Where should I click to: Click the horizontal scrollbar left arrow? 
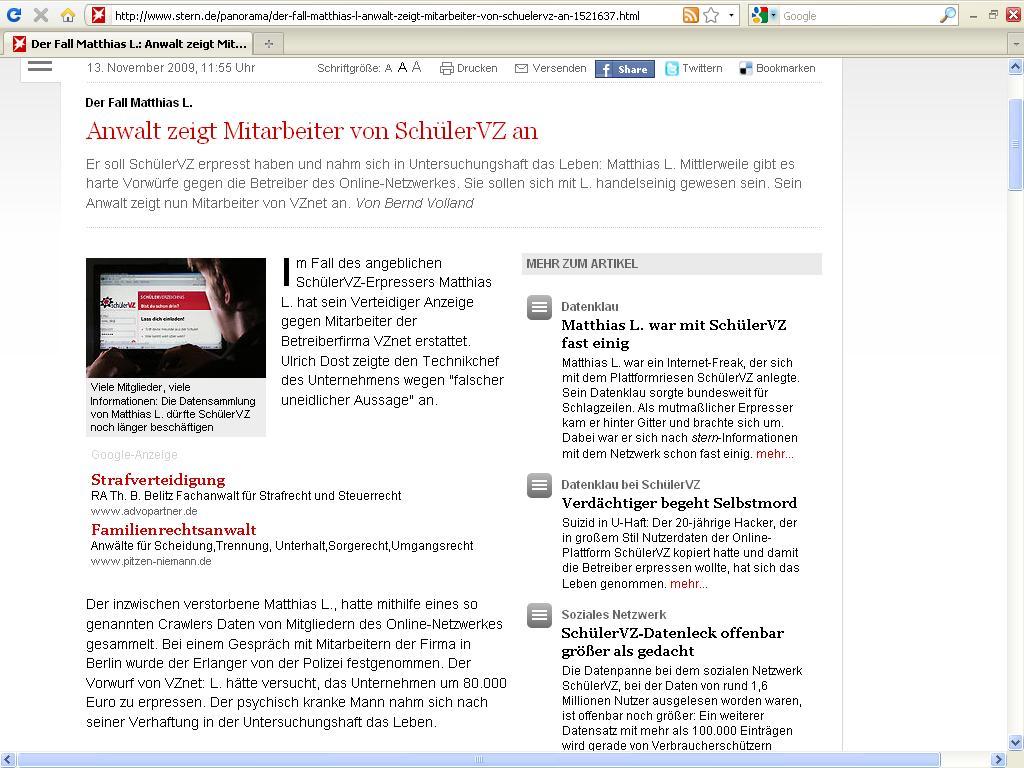point(8,760)
